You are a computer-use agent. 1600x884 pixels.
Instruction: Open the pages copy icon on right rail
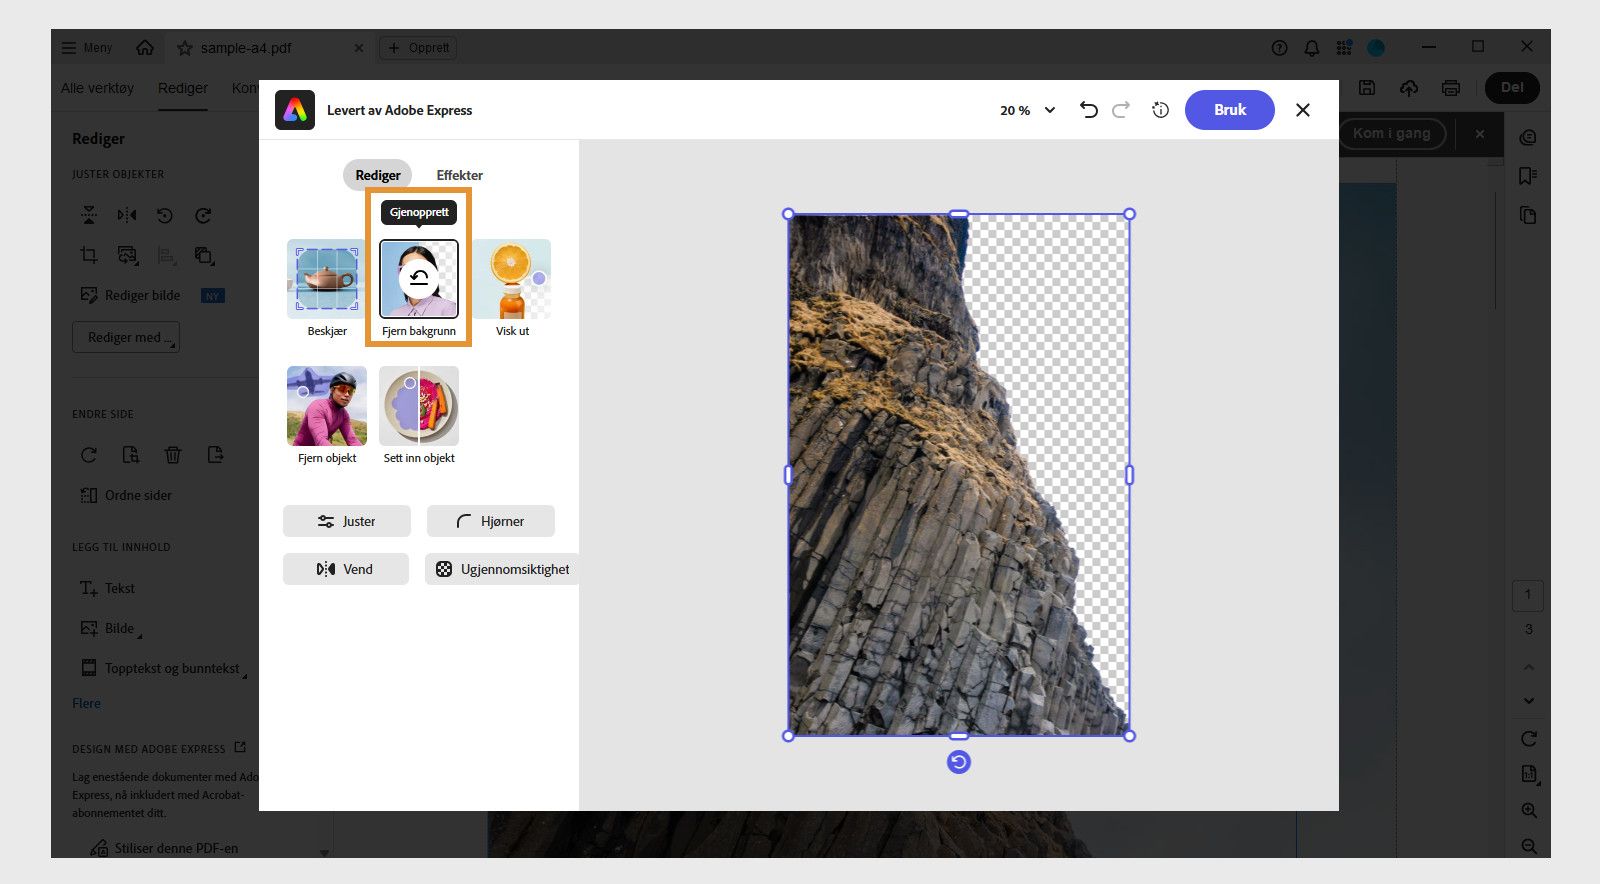coord(1528,215)
